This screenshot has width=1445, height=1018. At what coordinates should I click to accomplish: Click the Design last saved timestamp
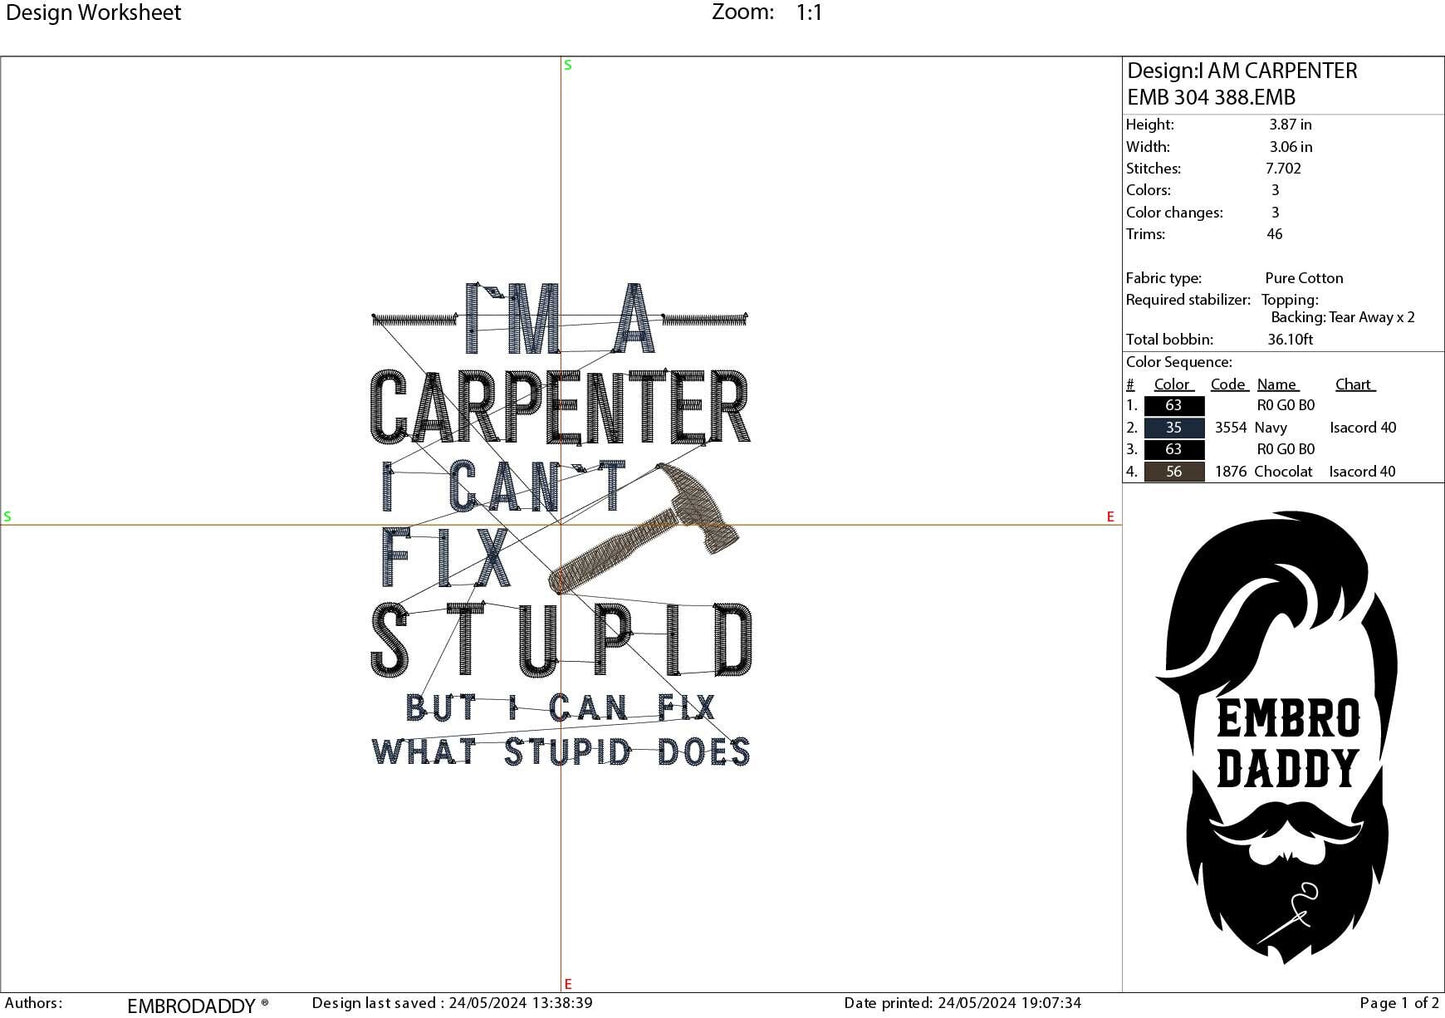(x=452, y=1001)
